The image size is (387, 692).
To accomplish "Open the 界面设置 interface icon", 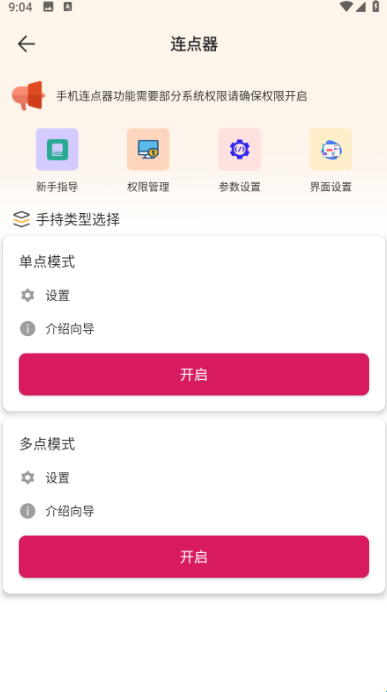I will [x=331, y=150].
